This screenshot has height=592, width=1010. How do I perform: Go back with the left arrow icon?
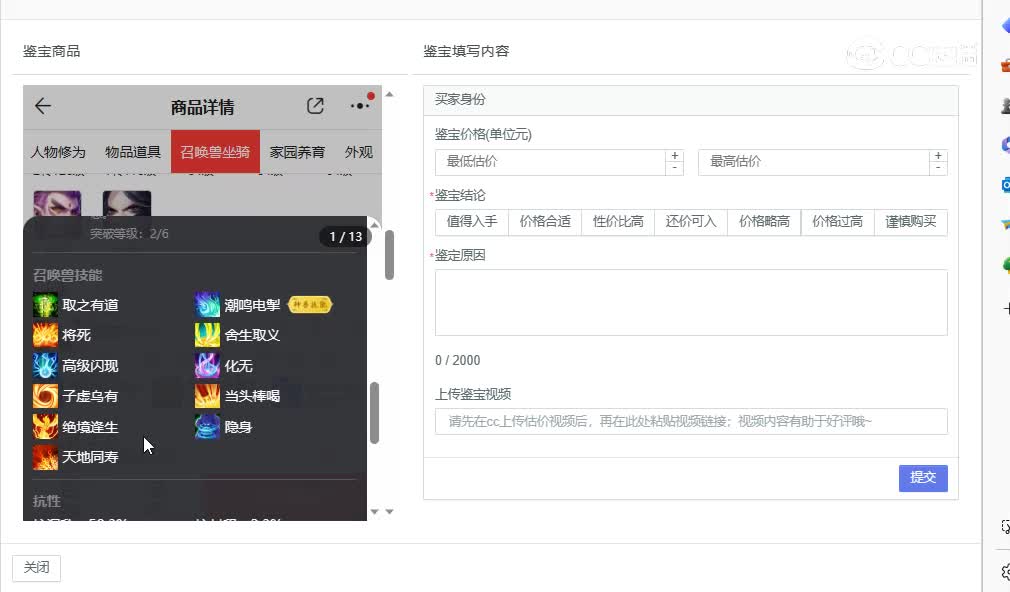pos(43,106)
